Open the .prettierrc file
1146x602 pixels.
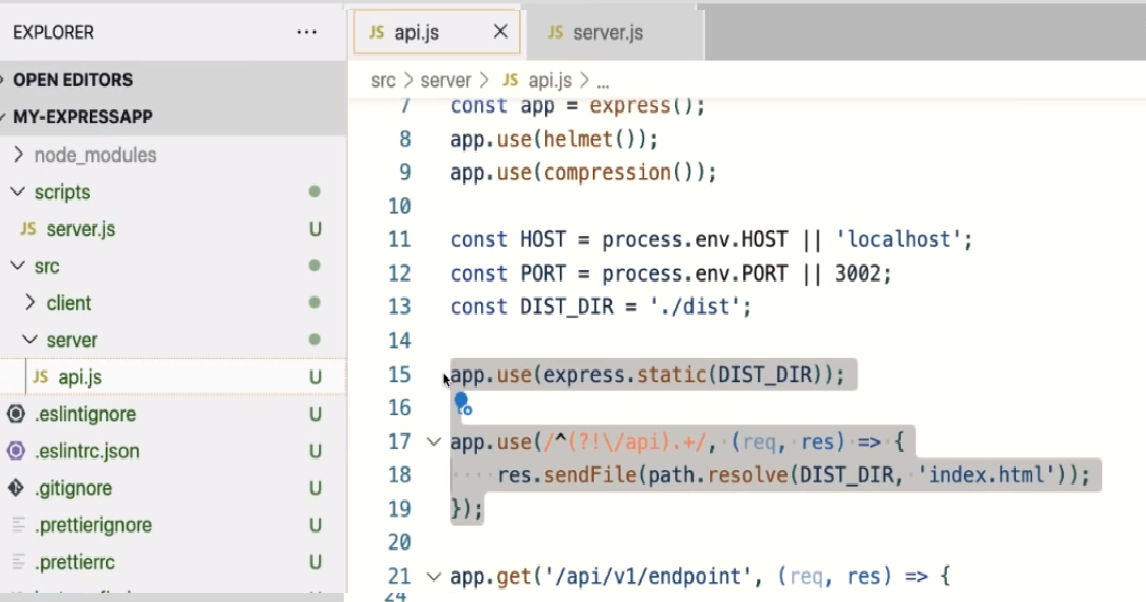74,562
